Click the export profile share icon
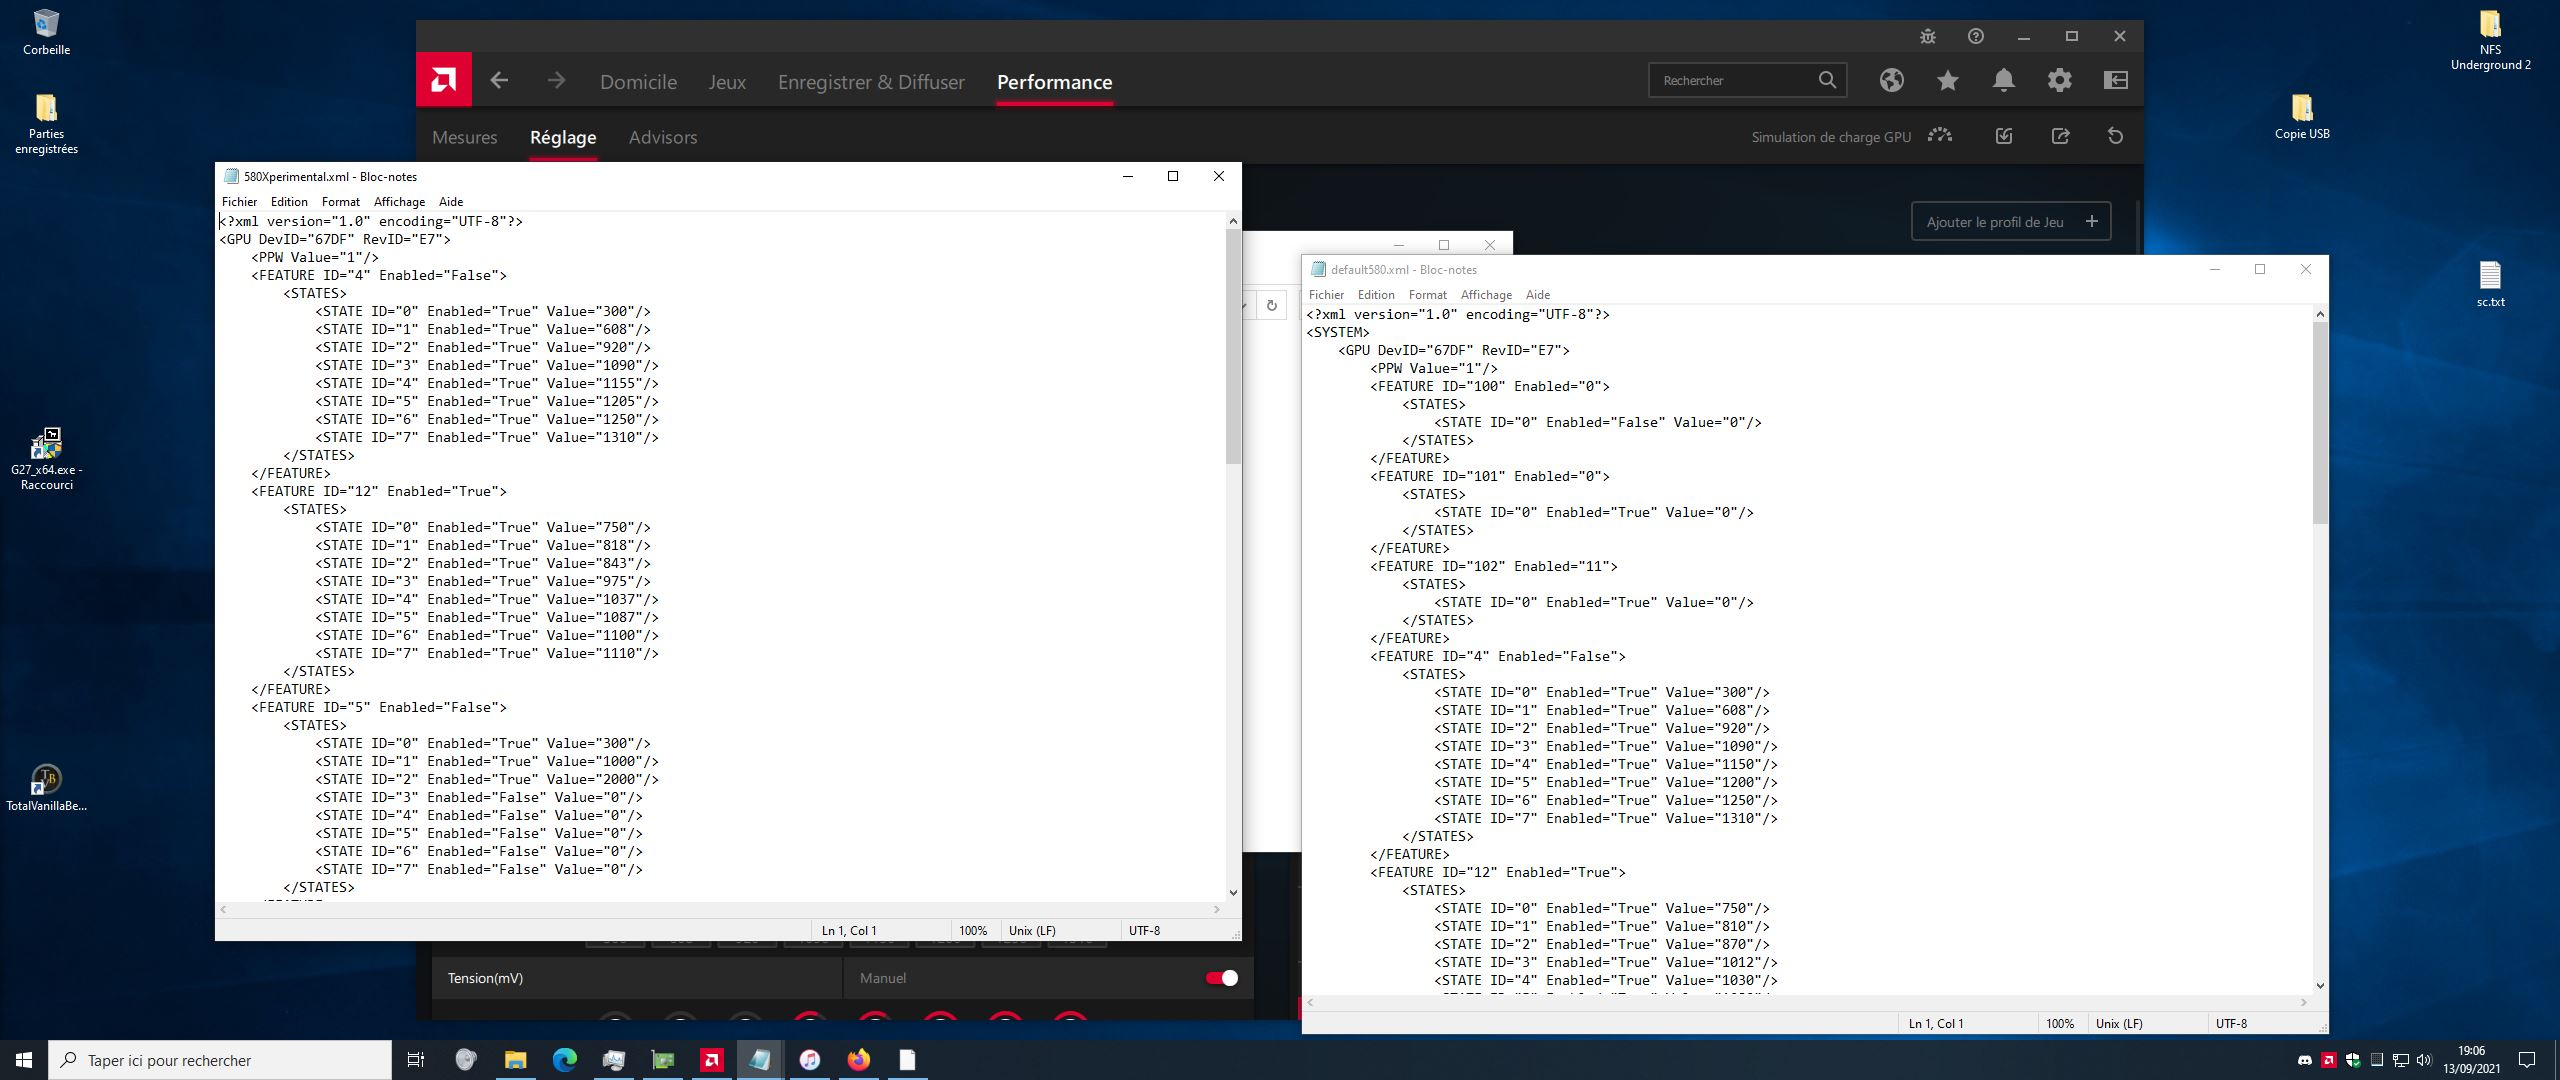The height and width of the screenshot is (1080, 2560). pyautogui.click(x=2060, y=136)
